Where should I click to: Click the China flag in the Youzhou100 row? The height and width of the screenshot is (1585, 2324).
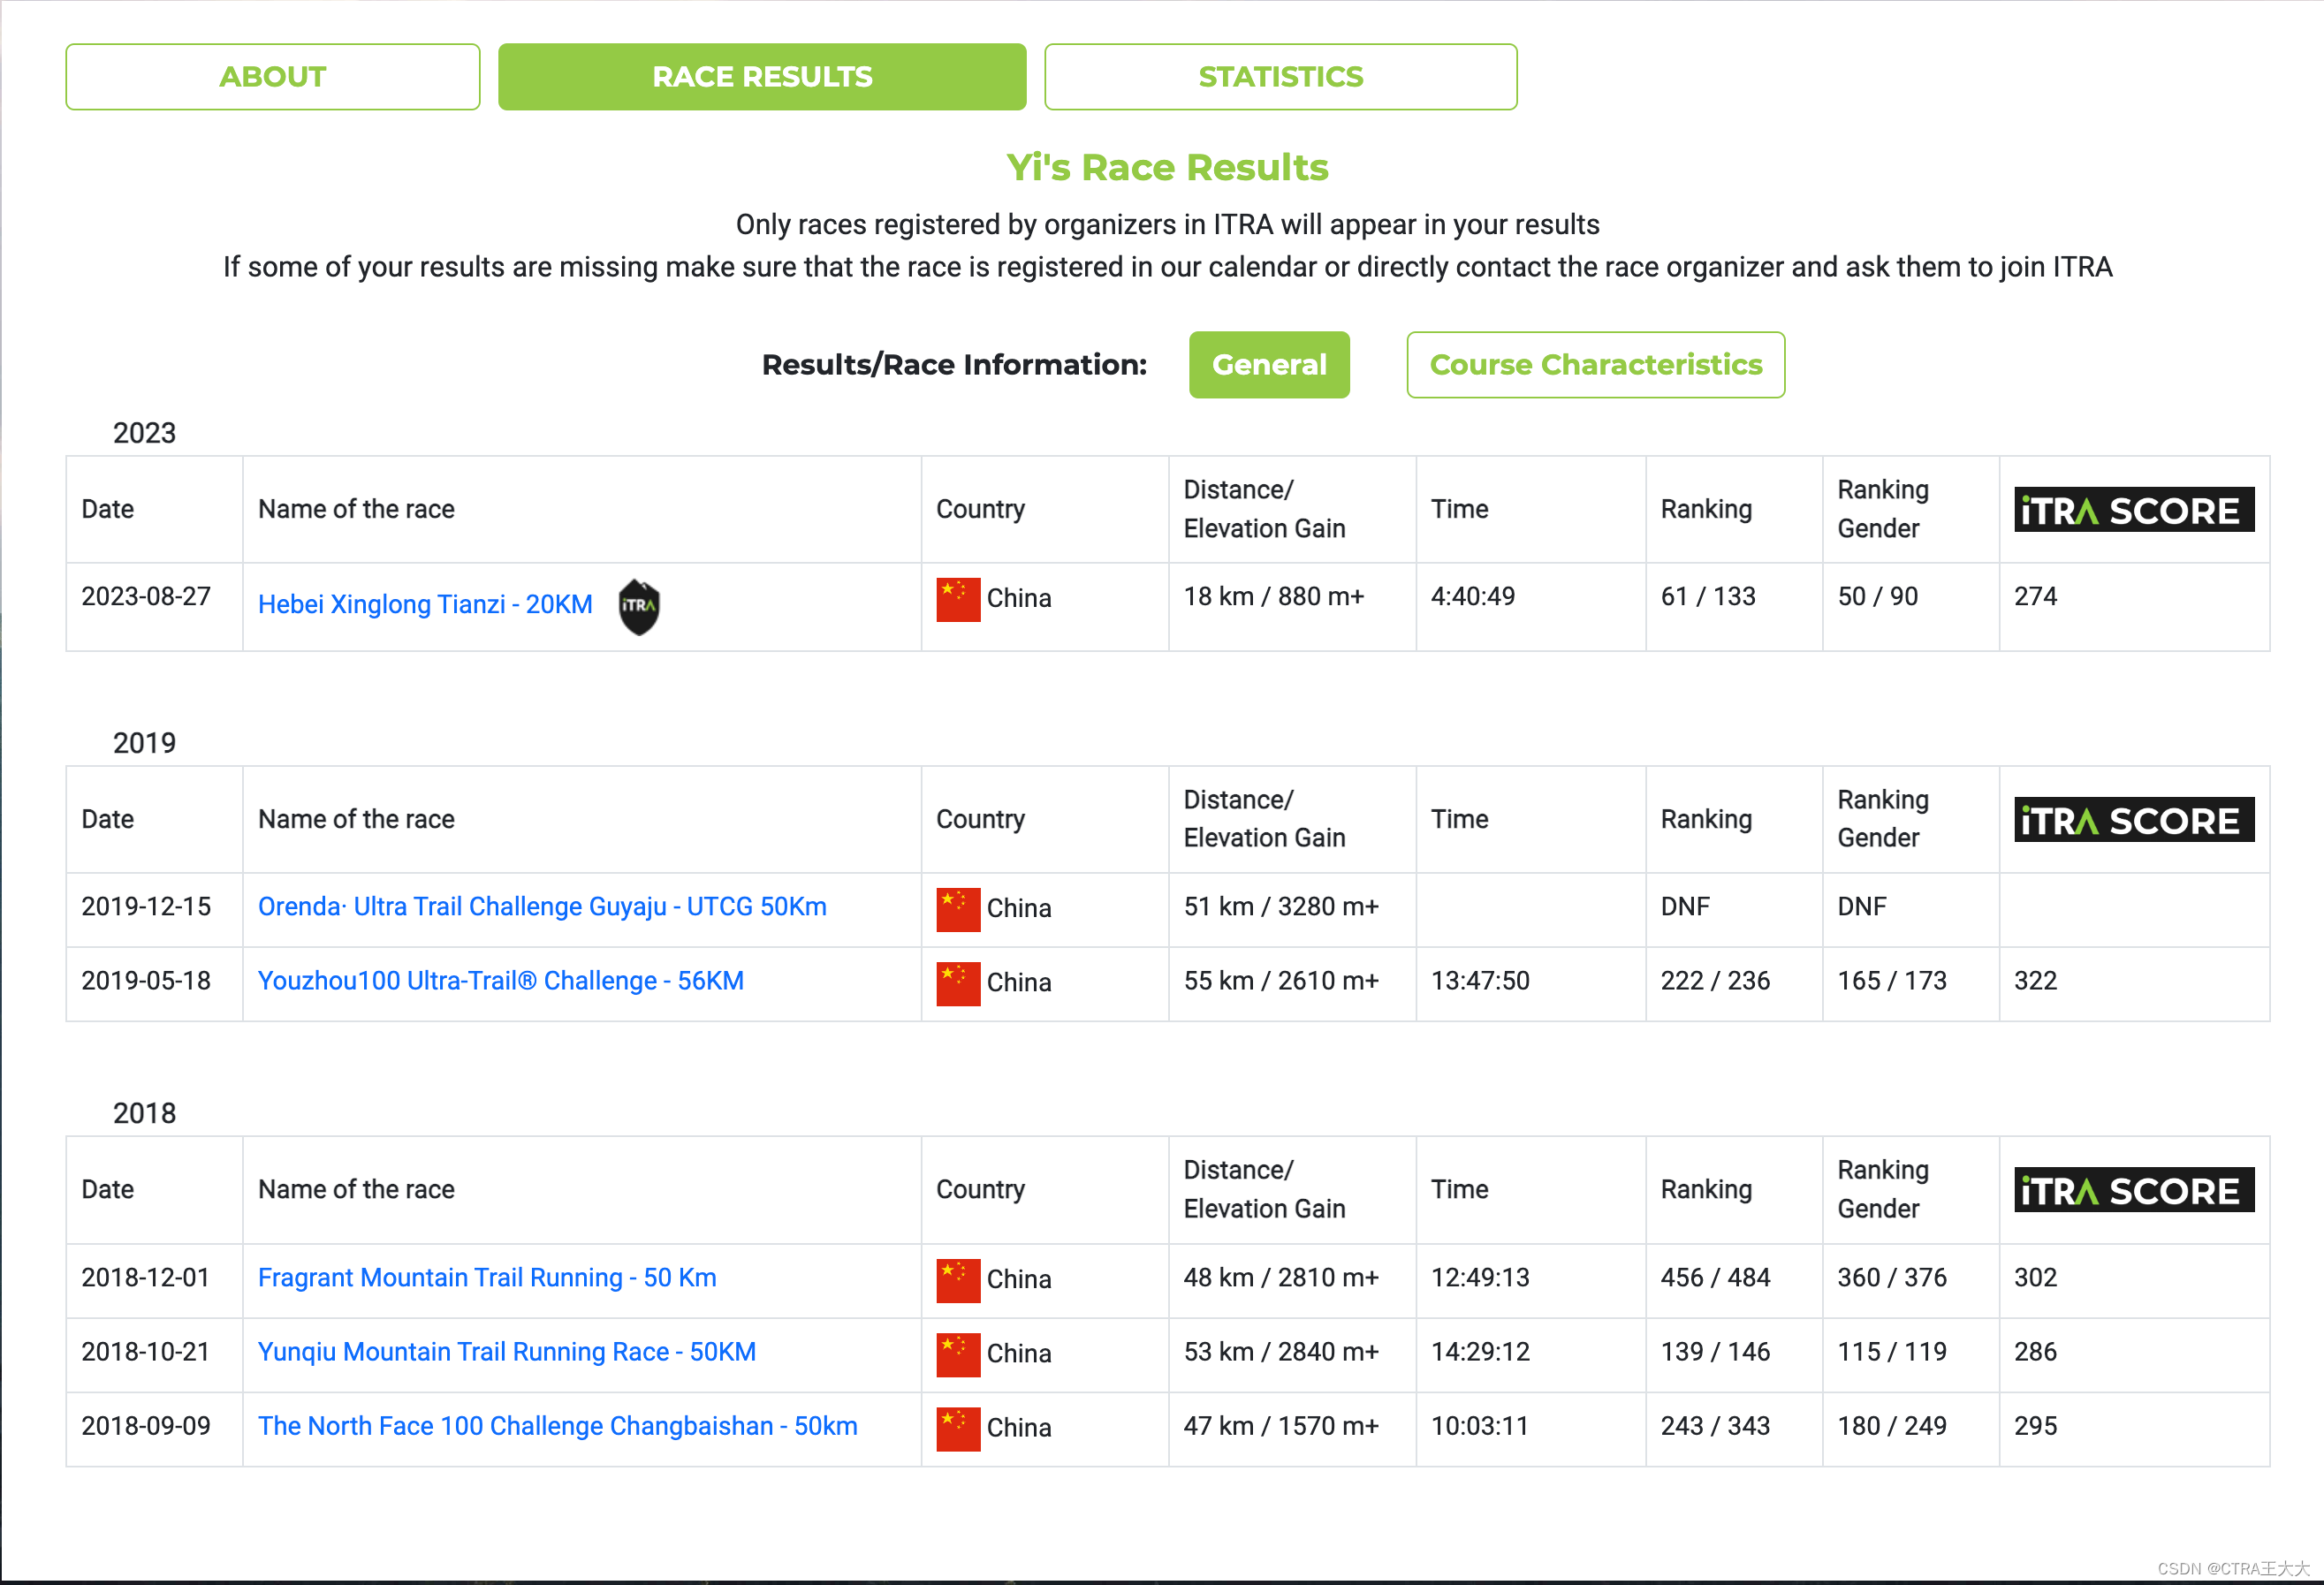(957, 983)
